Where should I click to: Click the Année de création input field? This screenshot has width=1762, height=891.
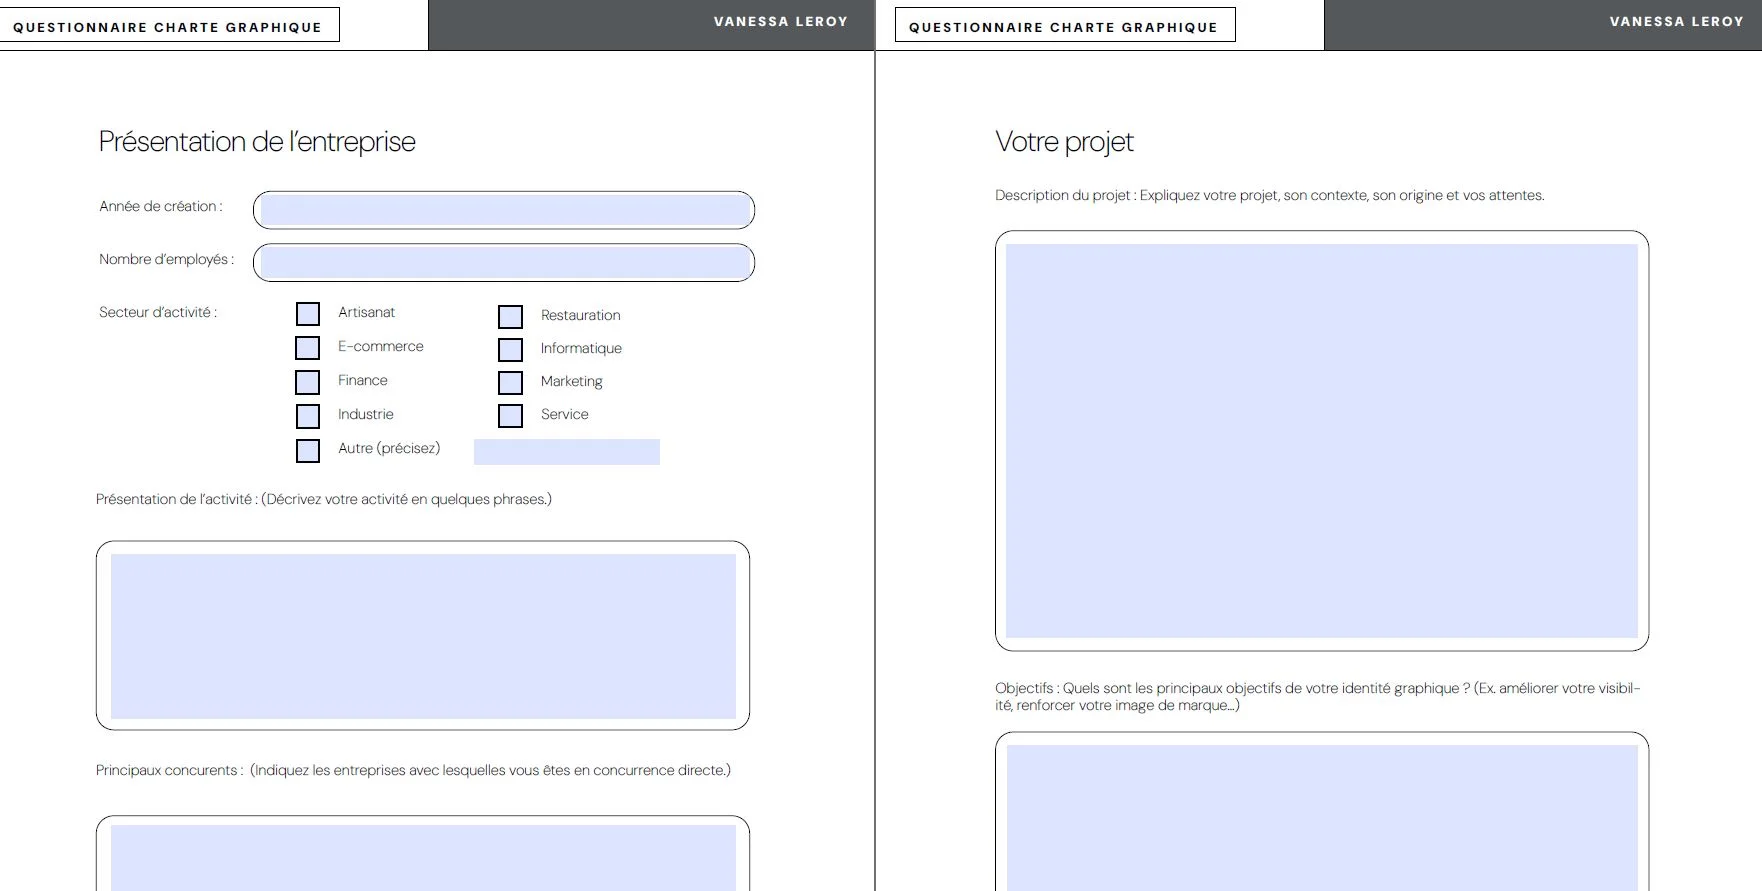(x=504, y=210)
